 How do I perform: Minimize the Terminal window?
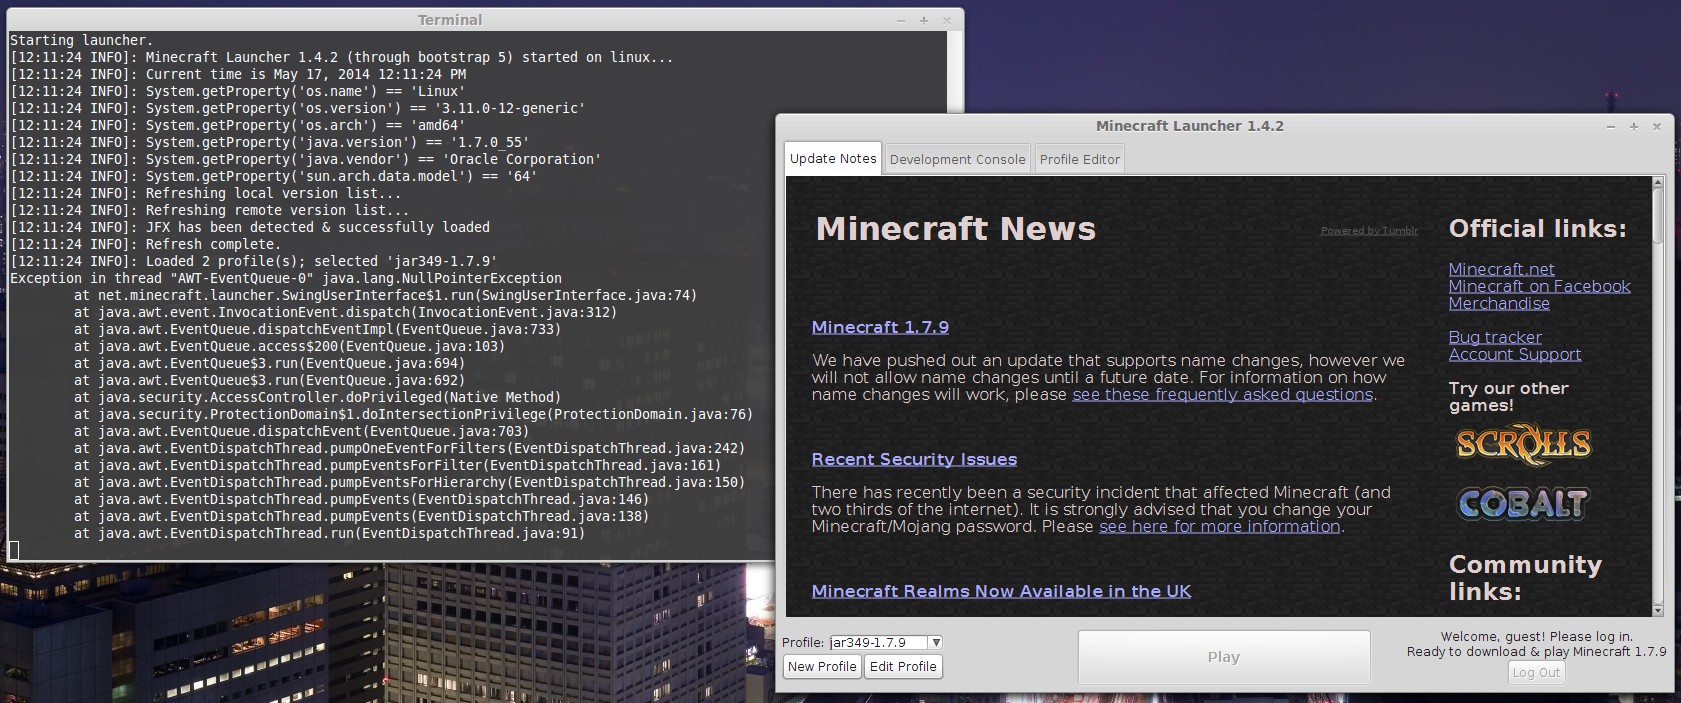[900, 21]
